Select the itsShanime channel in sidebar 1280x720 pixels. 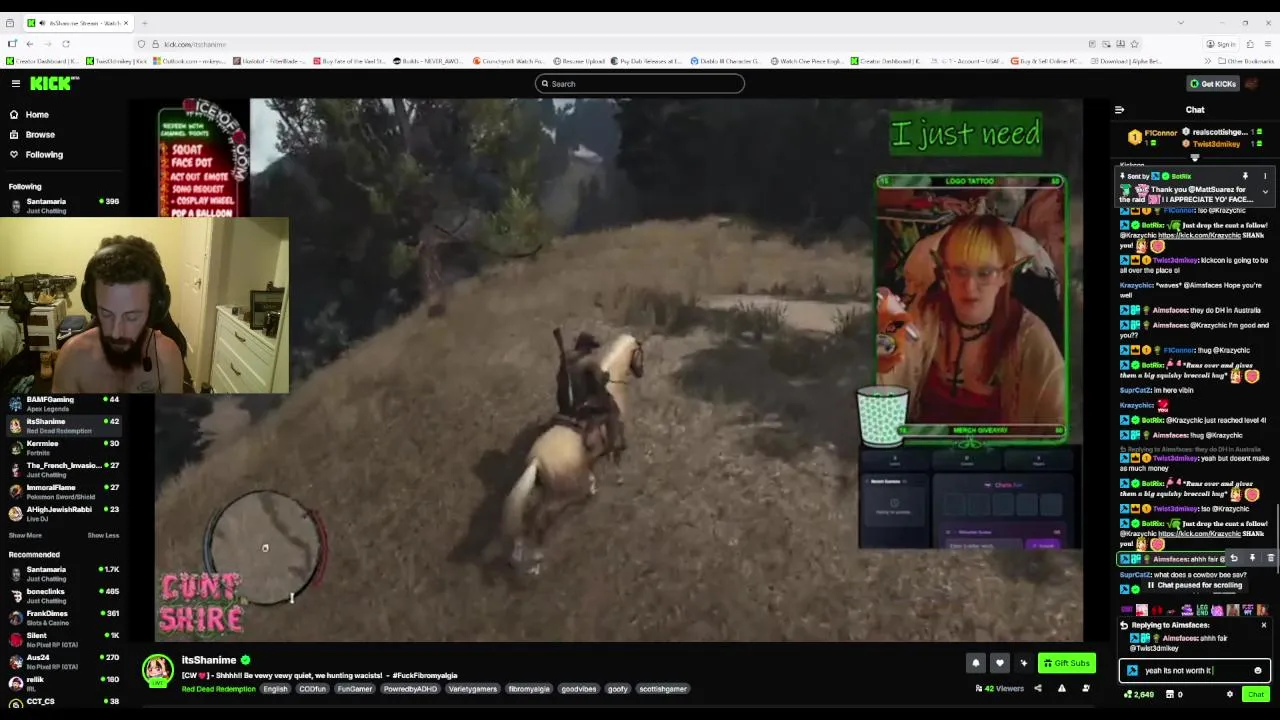64,426
